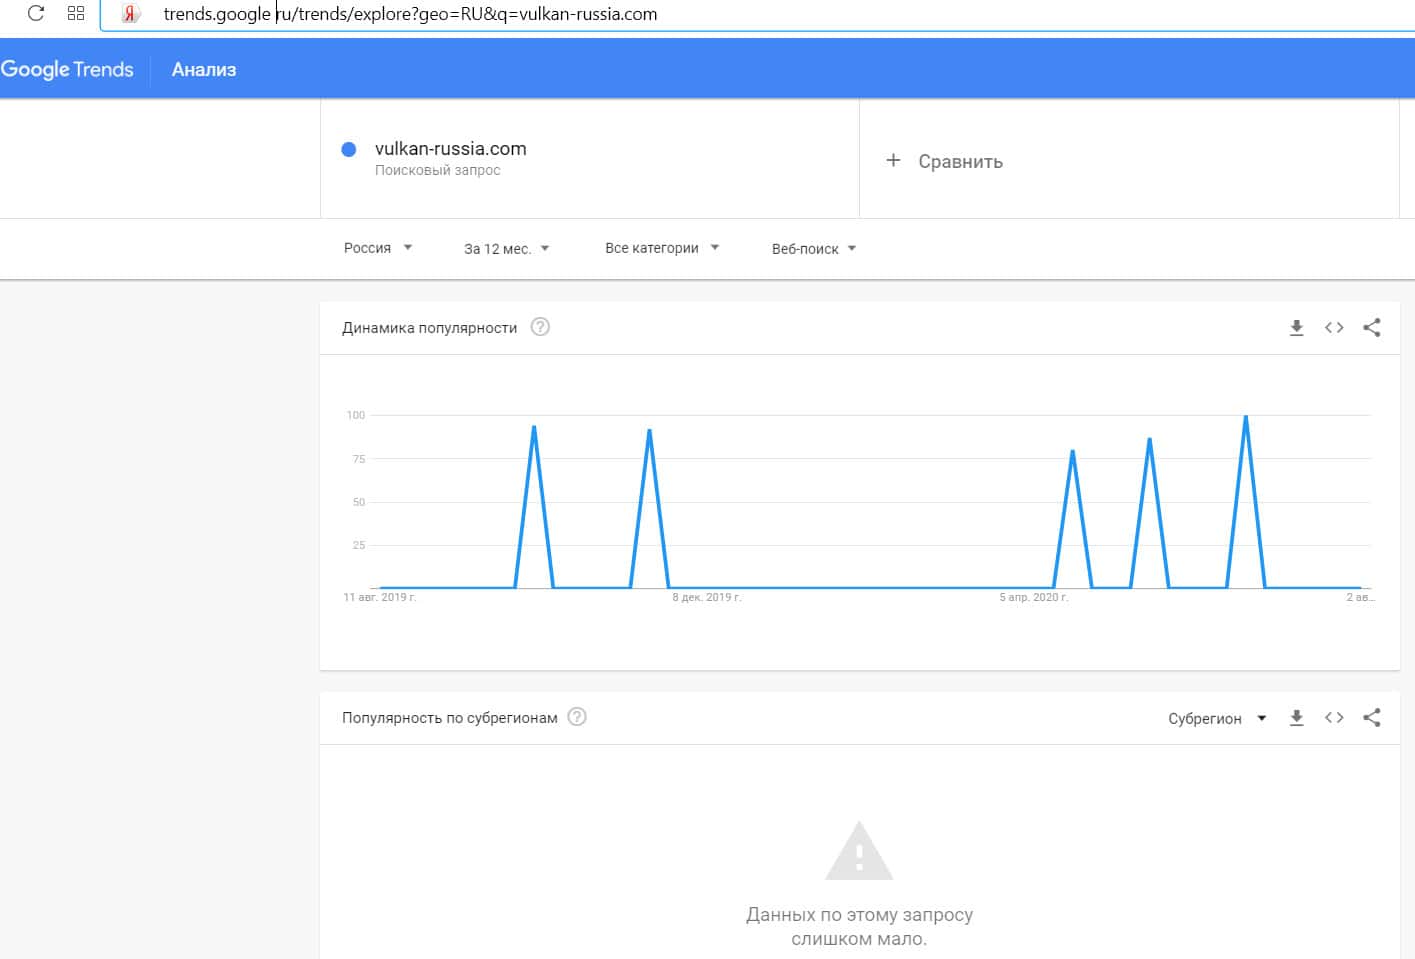Screen dimensions: 1415x959
Task: Click the Данных по этому запросу слишком мало message
Action: click(859, 927)
